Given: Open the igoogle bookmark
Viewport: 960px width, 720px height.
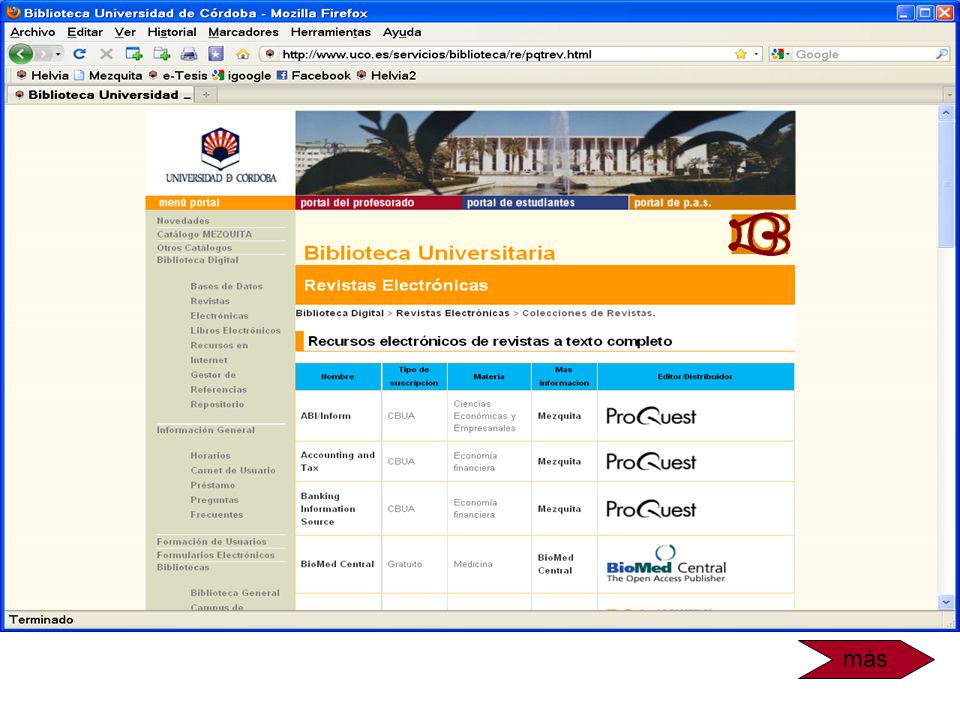Looking at the screenshot, I should (242, 75).
